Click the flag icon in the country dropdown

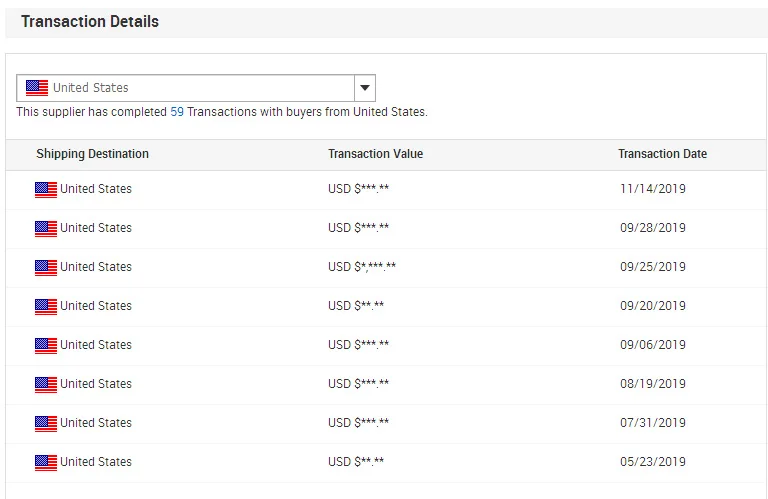37,88
